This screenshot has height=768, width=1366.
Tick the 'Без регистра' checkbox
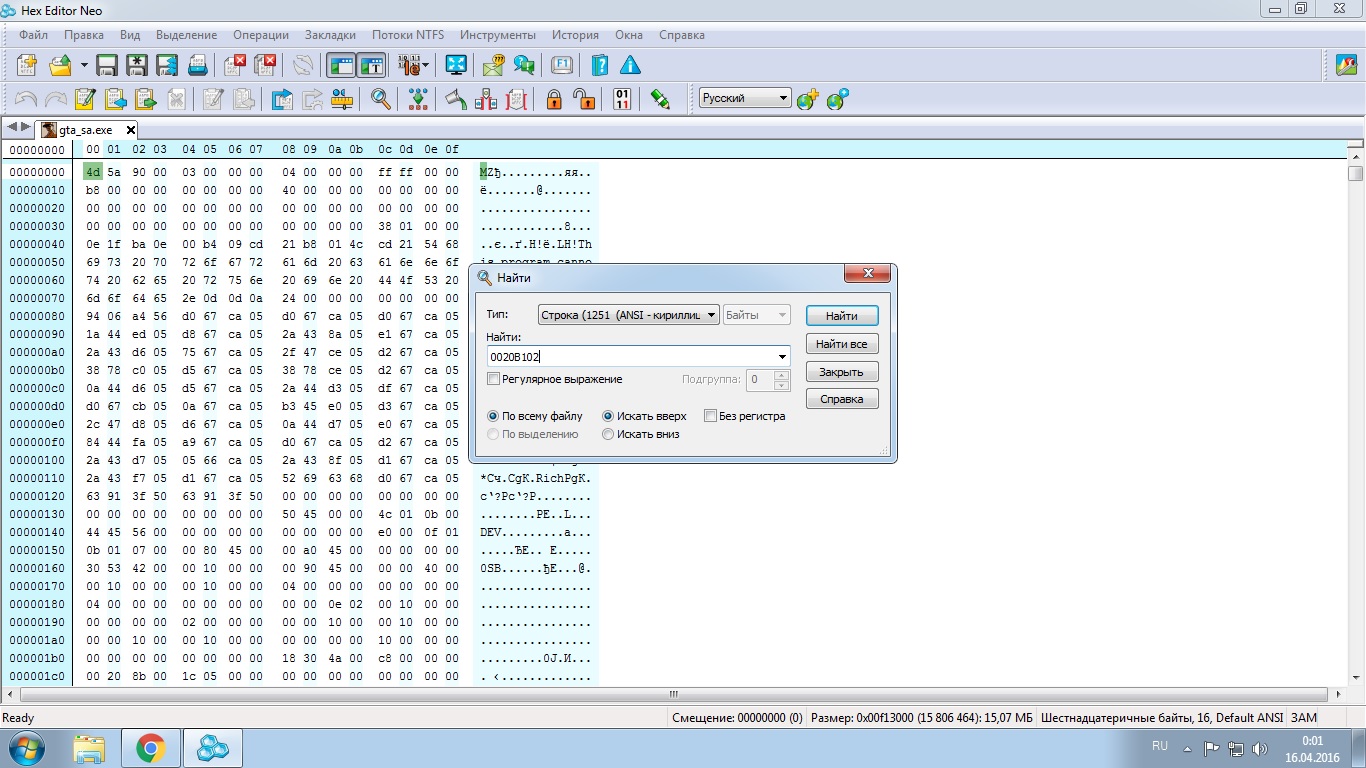tap(711, 416)
